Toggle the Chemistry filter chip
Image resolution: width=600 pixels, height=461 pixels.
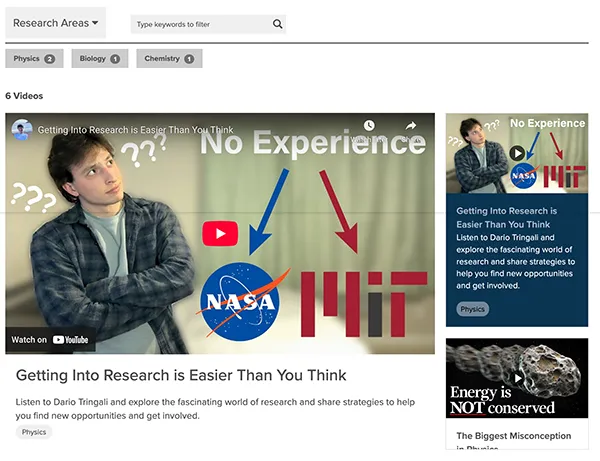coord(170,59)
